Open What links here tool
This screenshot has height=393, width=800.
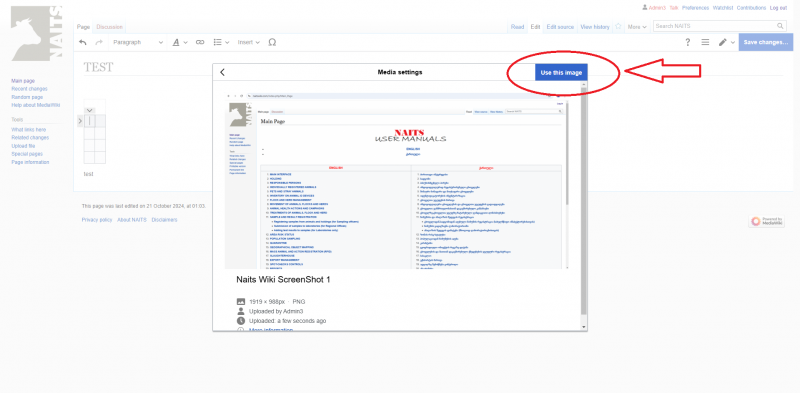(29, 130)
